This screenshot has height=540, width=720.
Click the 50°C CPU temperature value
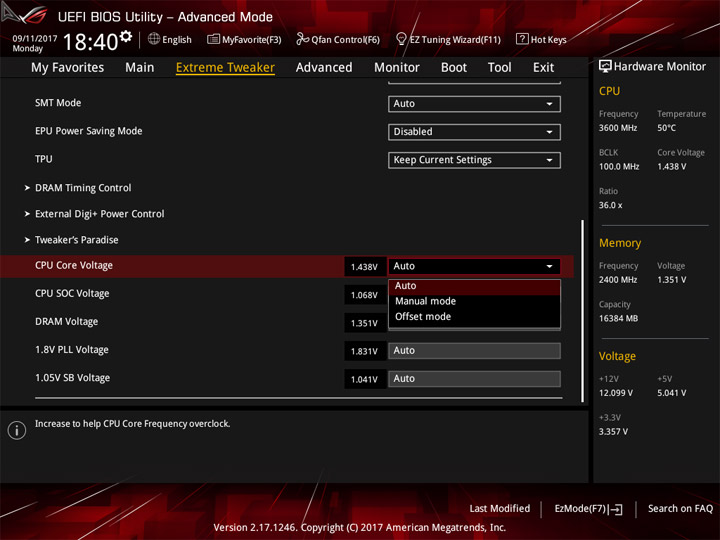pyautogui.click(x=666, y=128)
